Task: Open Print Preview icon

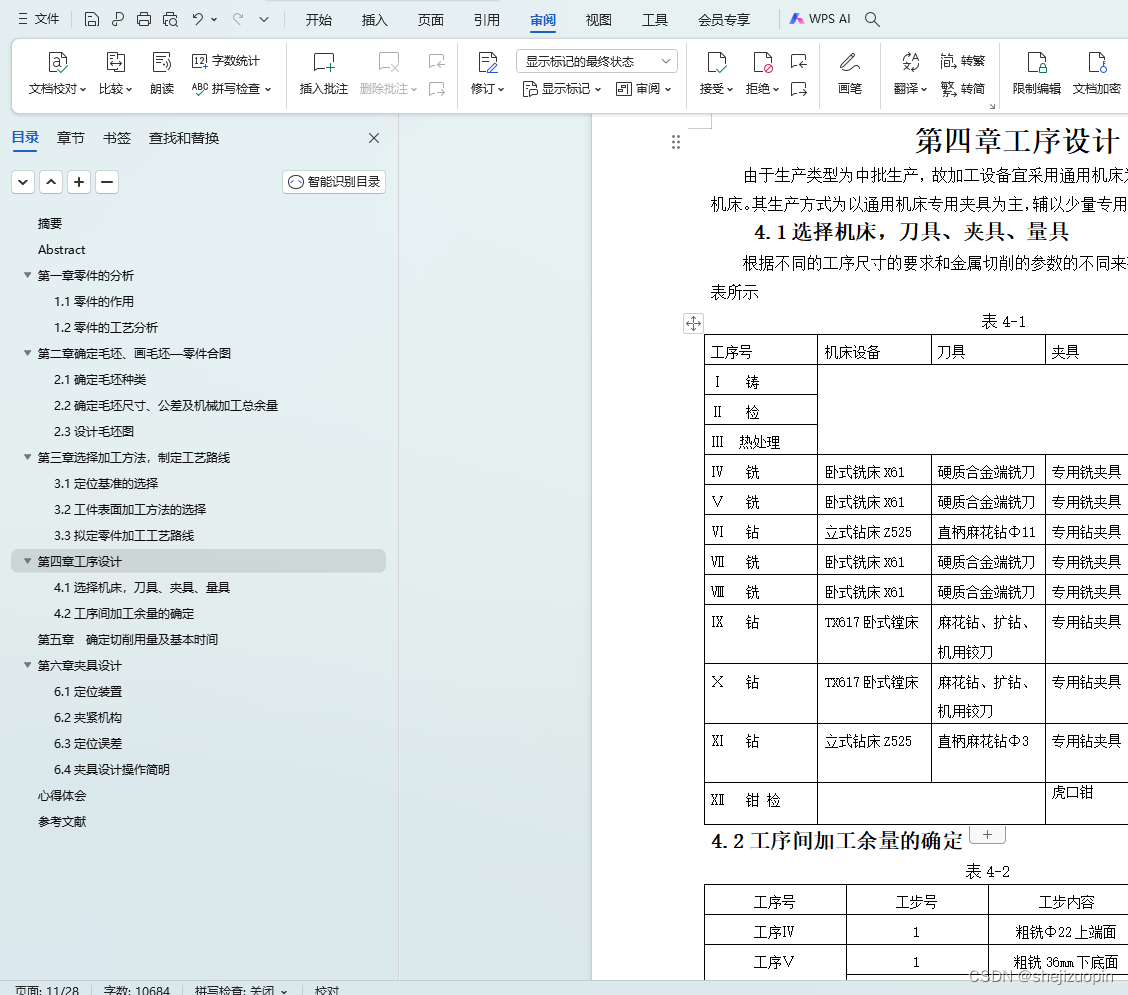Action: tap(170, 19)
